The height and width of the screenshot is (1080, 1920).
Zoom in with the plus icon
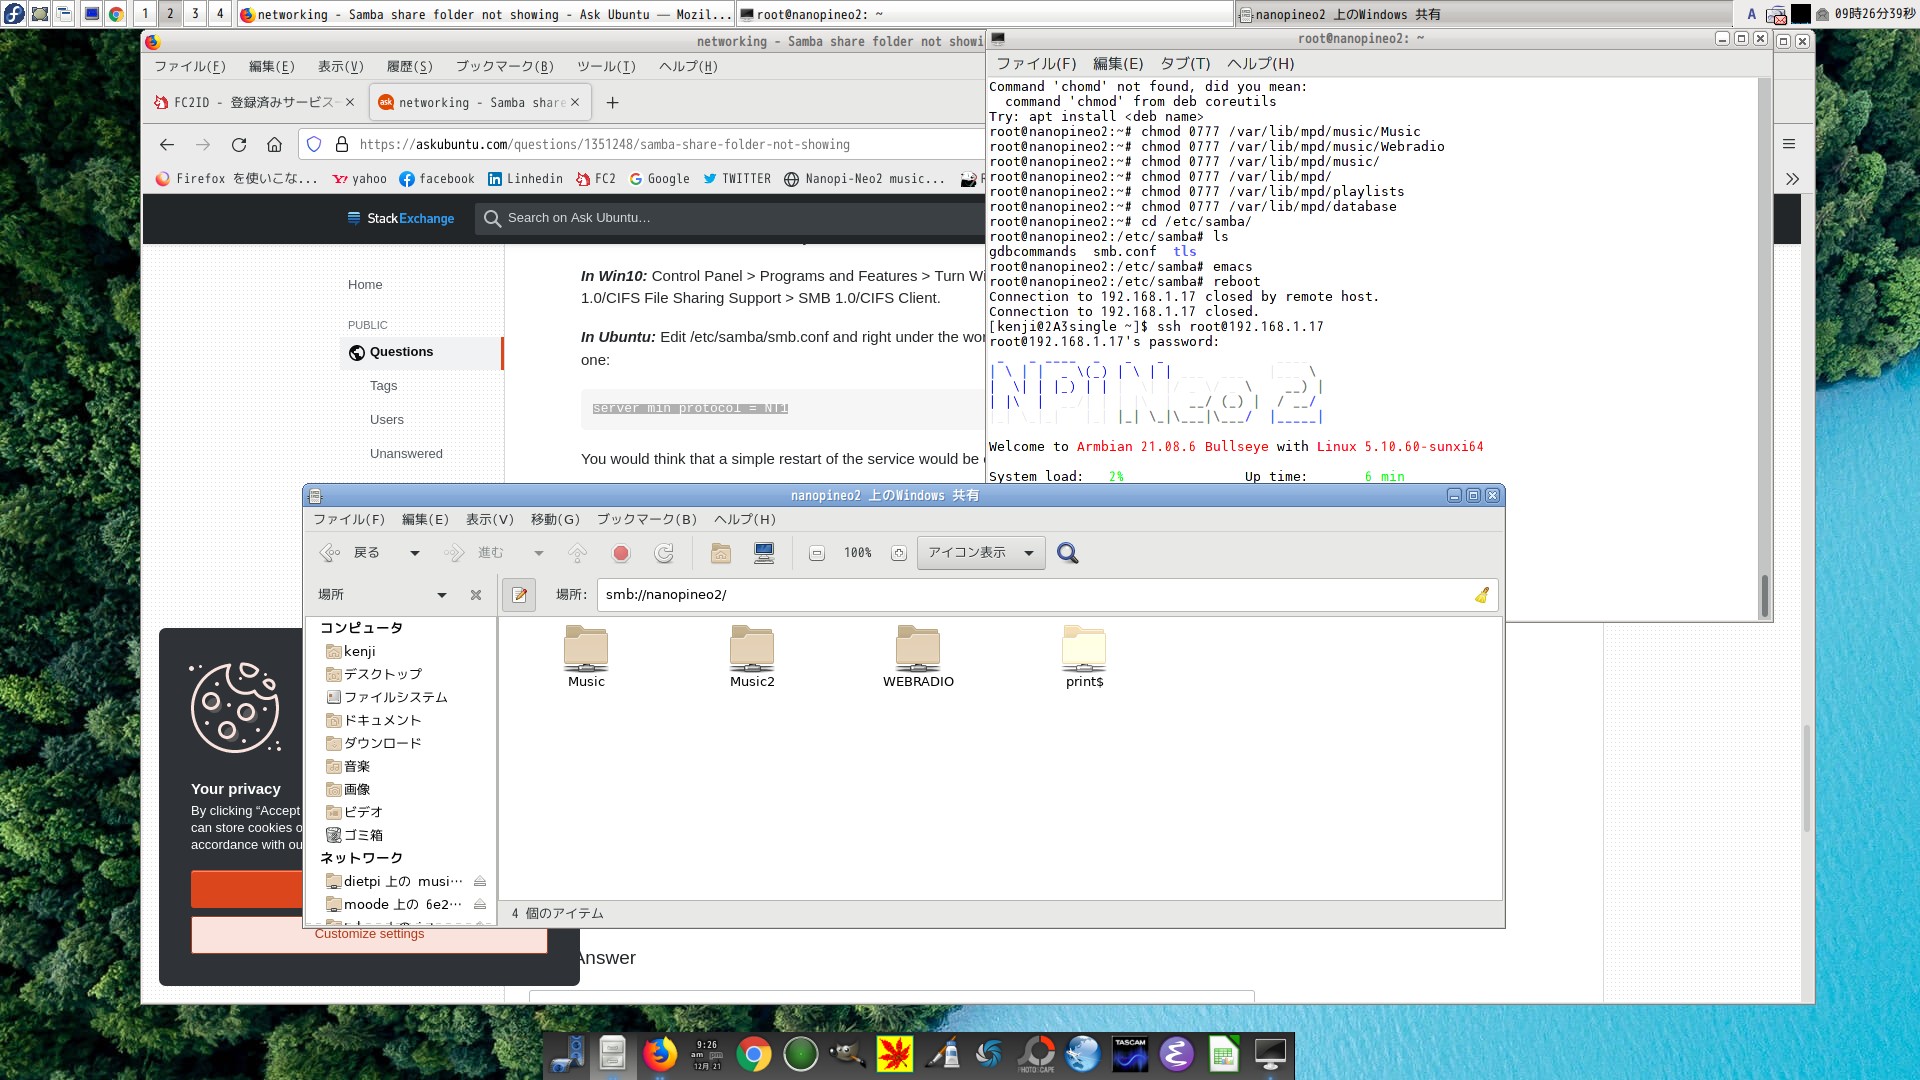tap(899, 553)
